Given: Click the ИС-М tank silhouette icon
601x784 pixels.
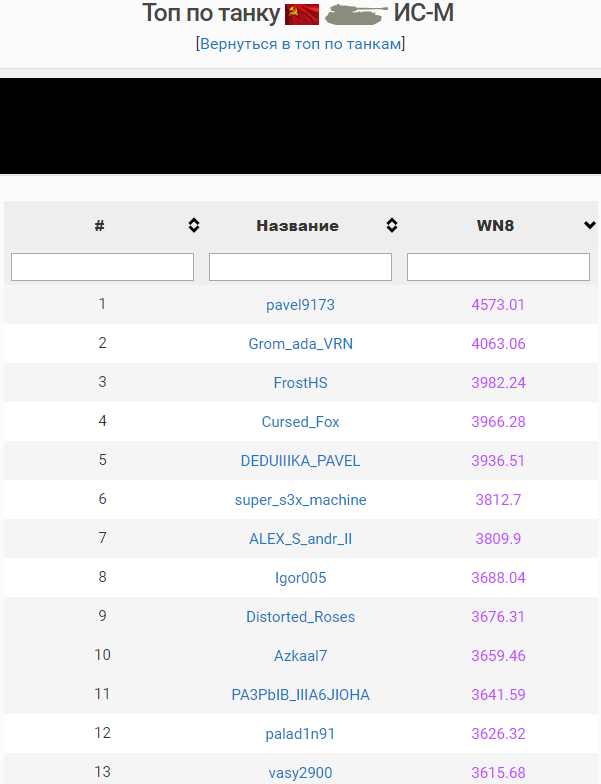Looking at the screenshot, I should coord(355,14).
